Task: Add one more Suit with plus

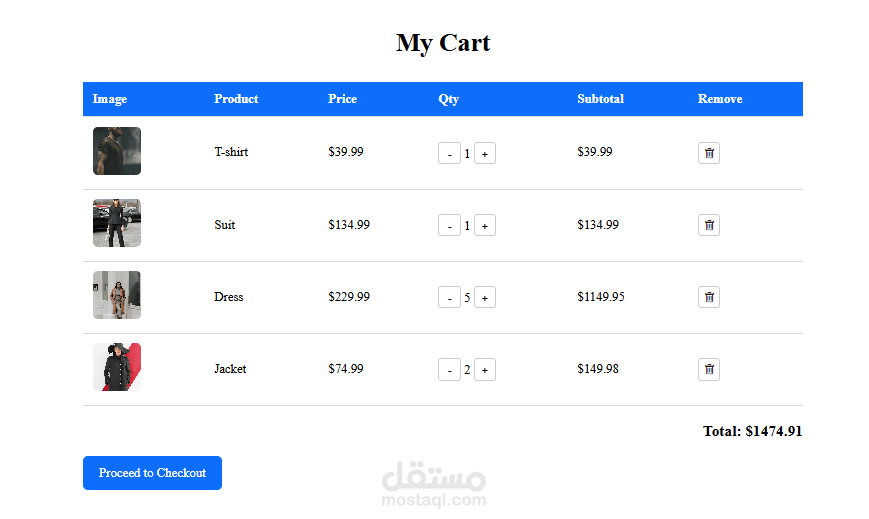Action: click(x=485, y=225)
